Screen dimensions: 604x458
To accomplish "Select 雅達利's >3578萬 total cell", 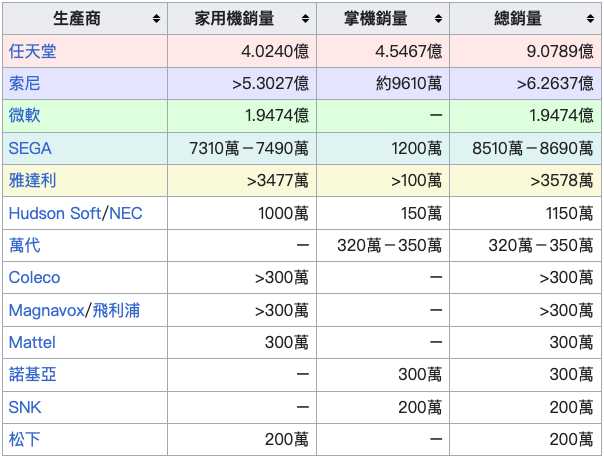I will coord(525,181).
